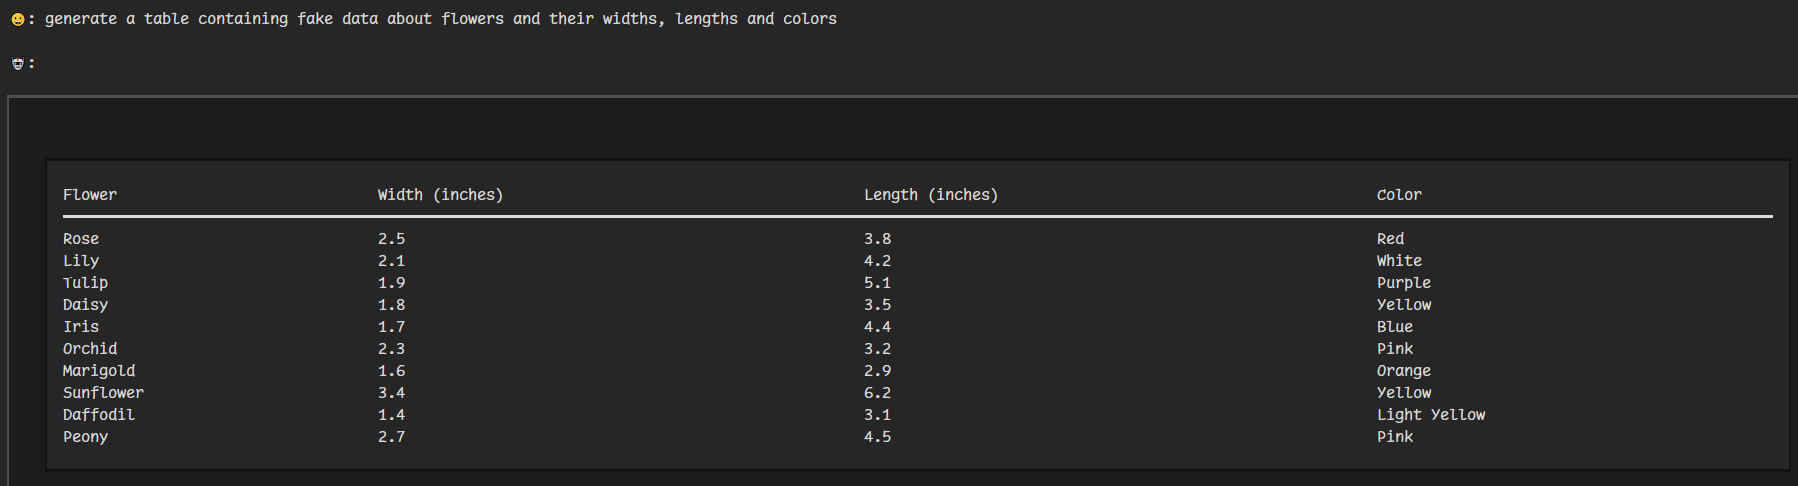This screenshot has width=1798, height=486.
Task: Select the Blue color cell
Action: [x=1394, y=327]
